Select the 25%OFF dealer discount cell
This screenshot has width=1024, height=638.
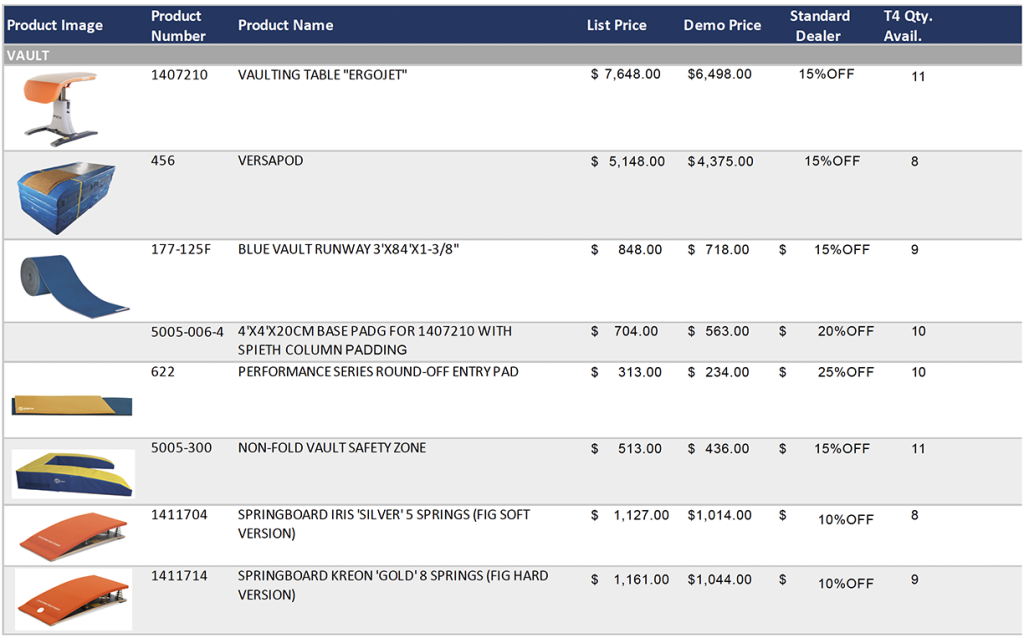[843, 372]
